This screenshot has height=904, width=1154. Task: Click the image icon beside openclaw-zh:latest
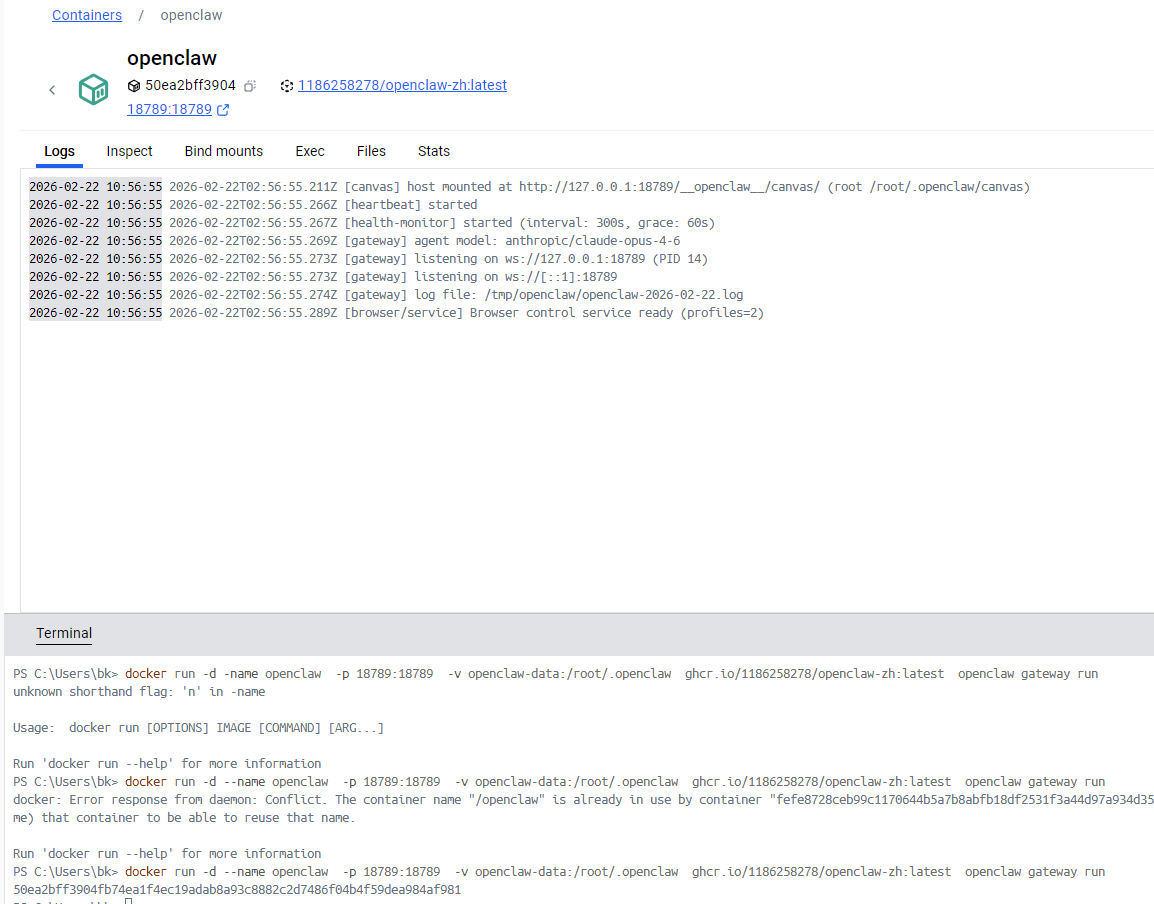pos(287,85)
